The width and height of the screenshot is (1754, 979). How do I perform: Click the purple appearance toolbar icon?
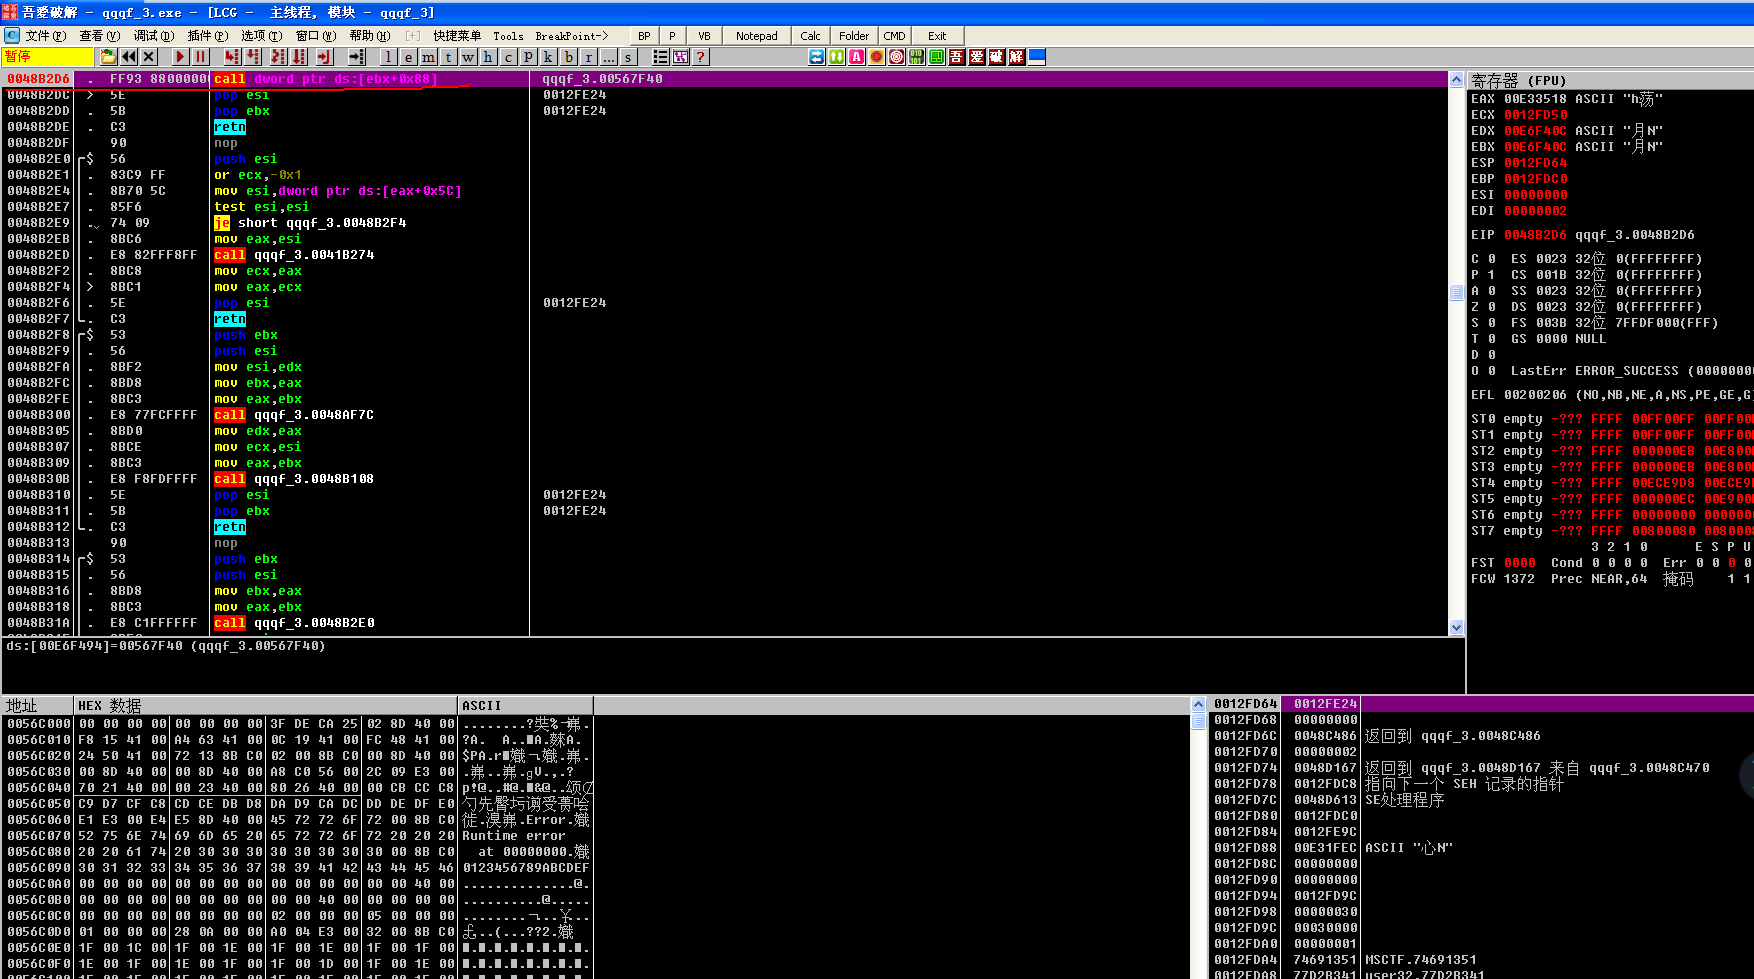(681, 57)
